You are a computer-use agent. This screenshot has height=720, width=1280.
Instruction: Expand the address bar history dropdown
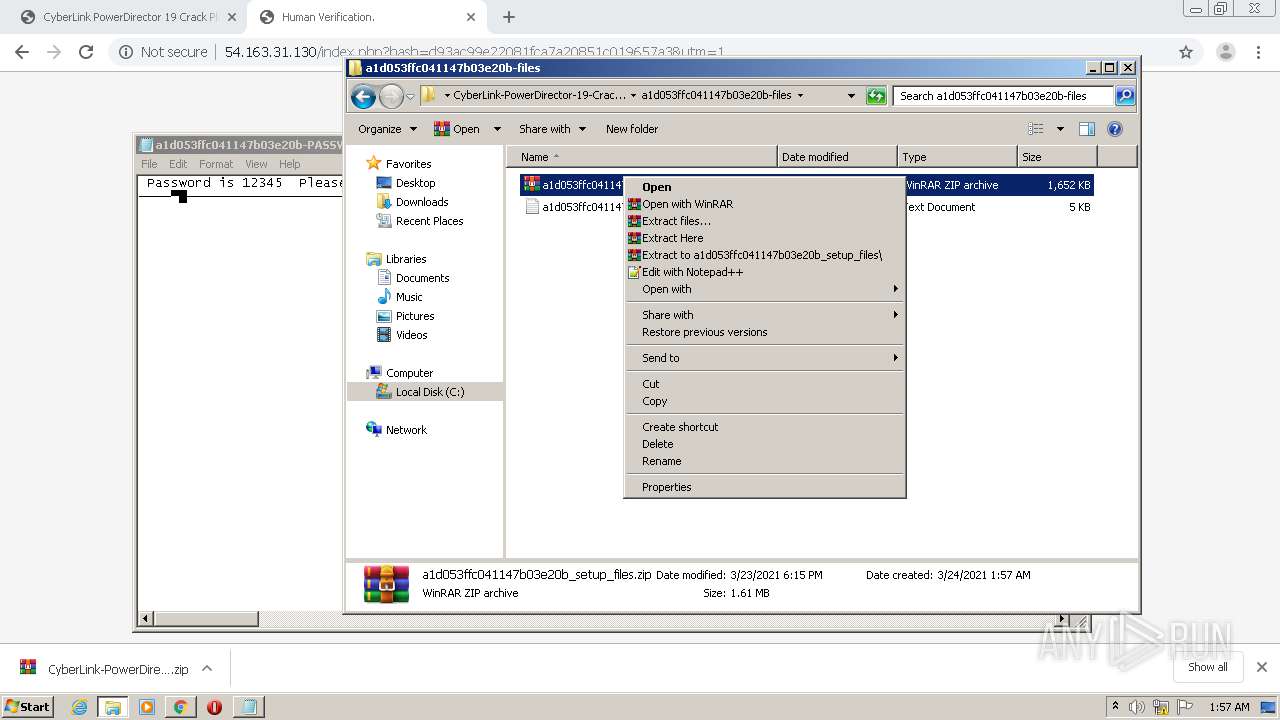[x=851, y=96]
